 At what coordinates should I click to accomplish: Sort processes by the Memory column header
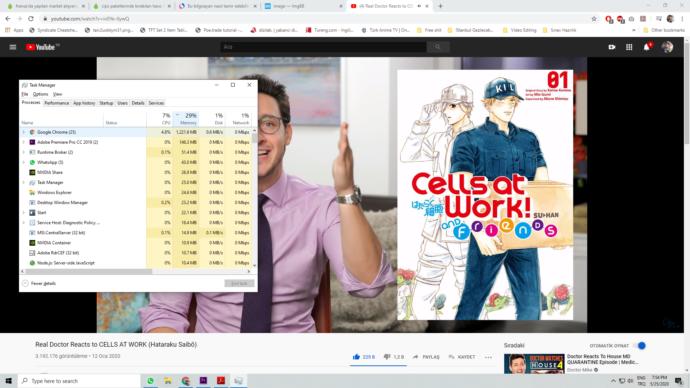click(186, 118)
